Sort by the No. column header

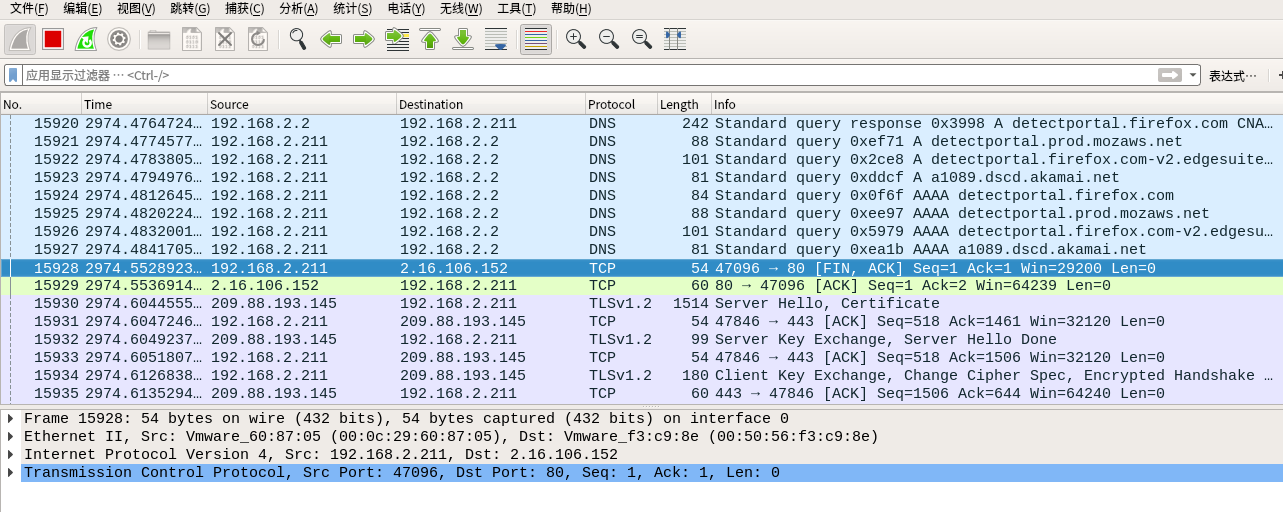[x=41, y=104]
